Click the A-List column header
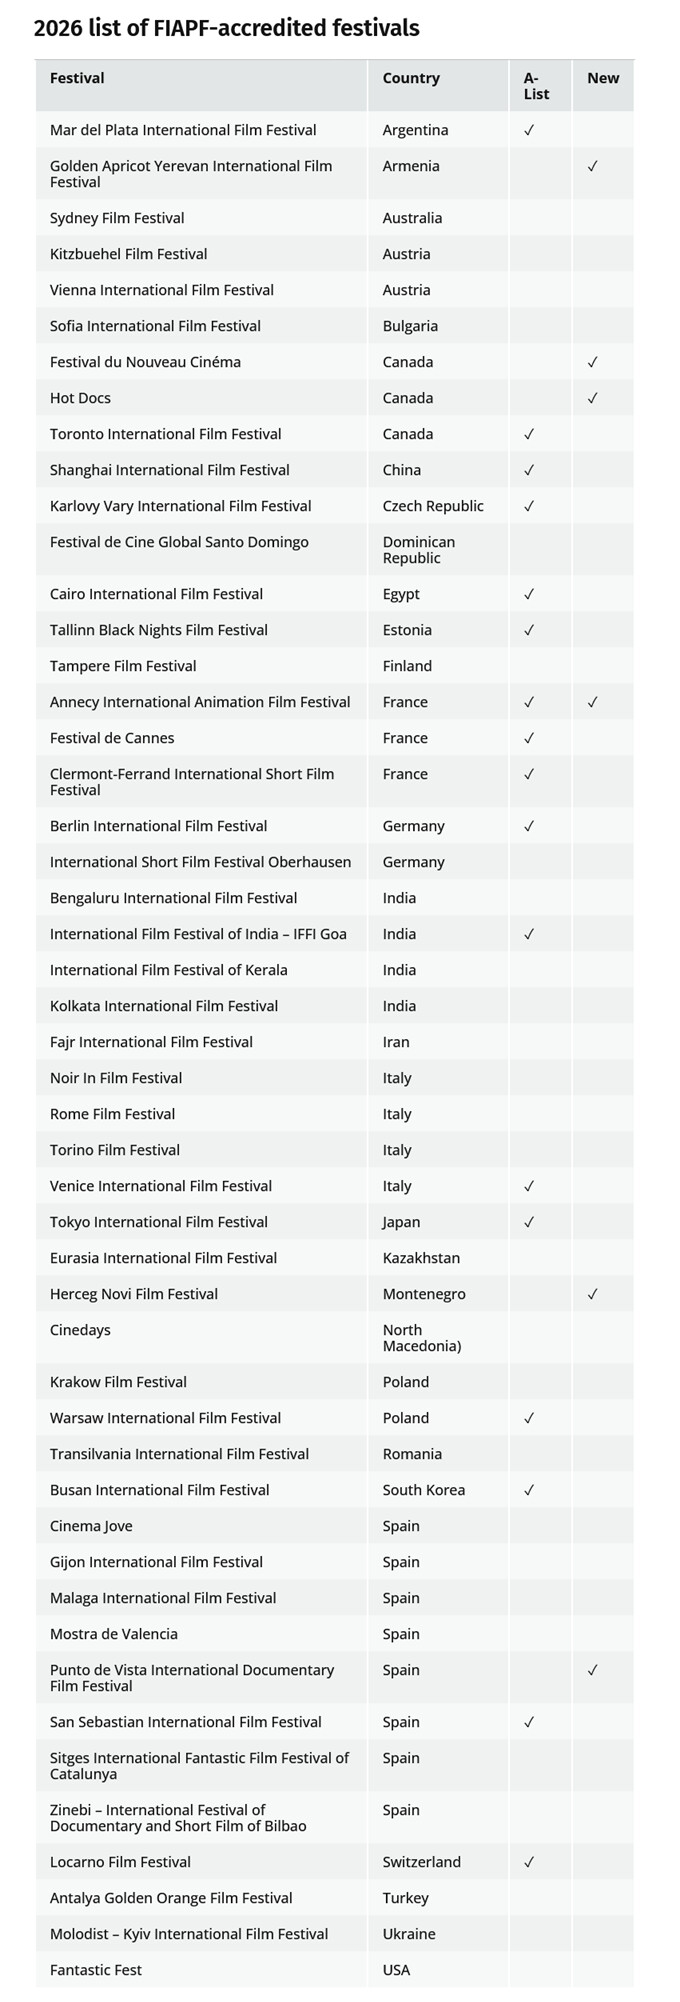The width and height of the screenshot is (680, 2002). (536, 86)
